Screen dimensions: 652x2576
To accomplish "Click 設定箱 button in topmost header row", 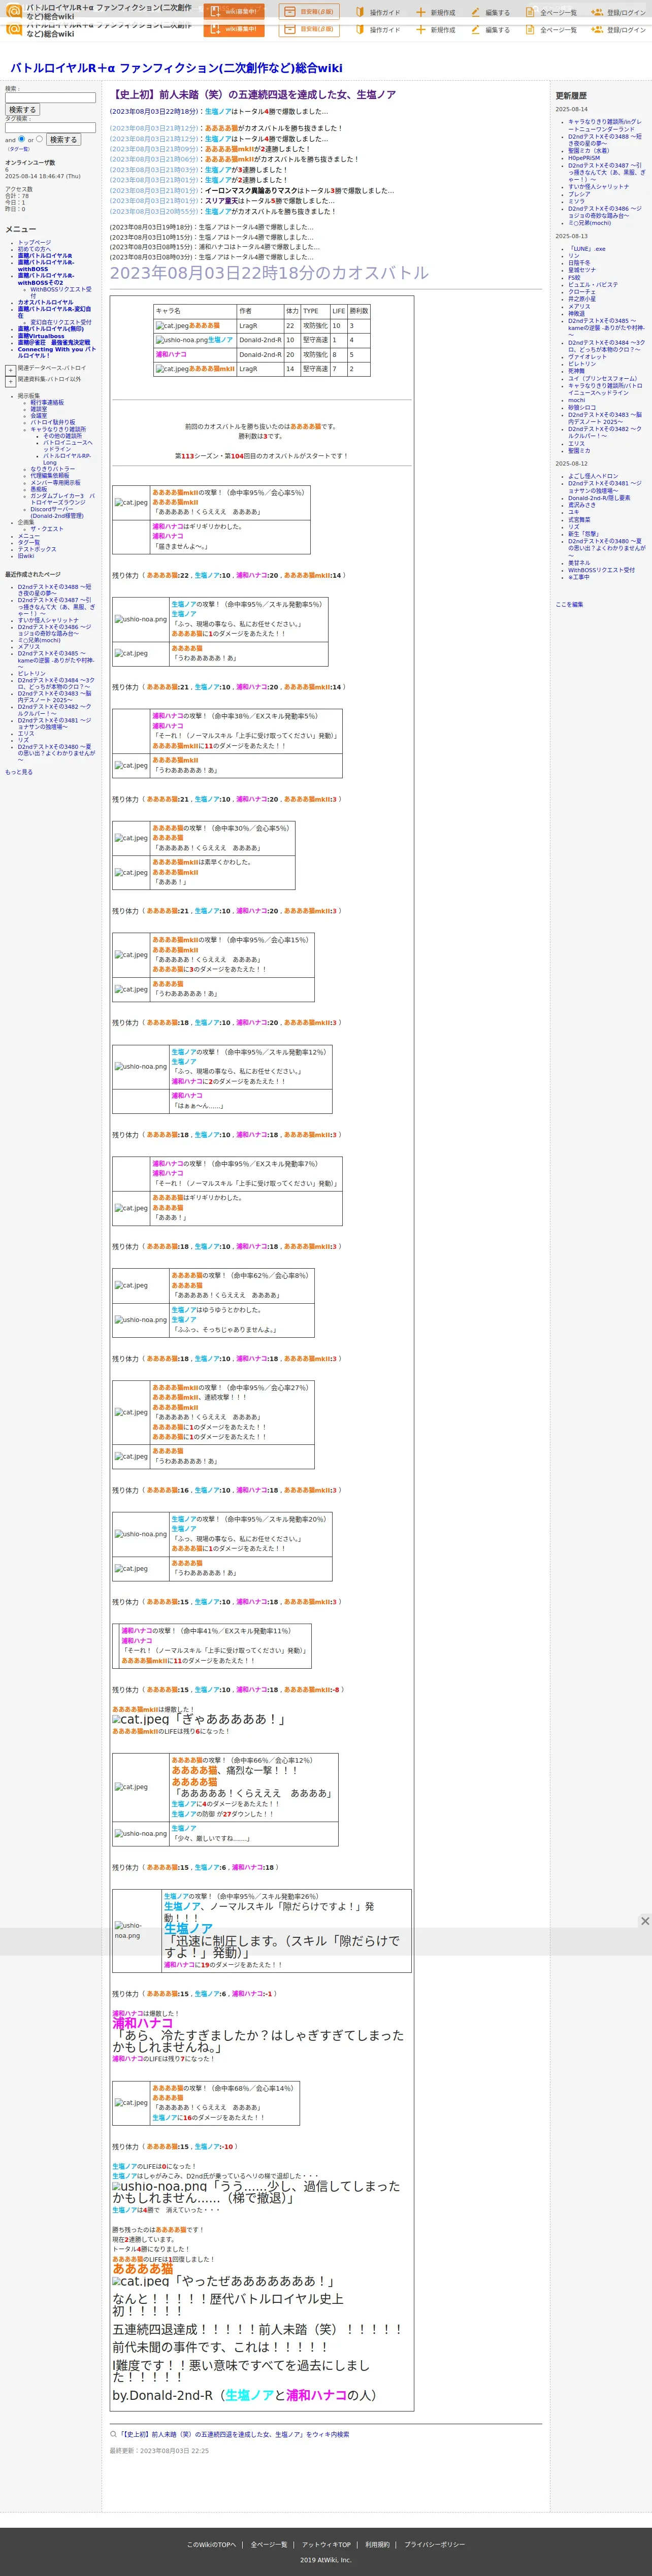I will point(309,12).
